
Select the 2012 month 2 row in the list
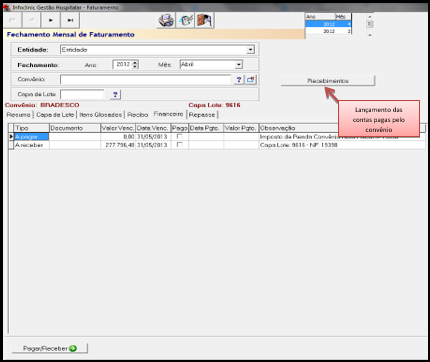328,31
